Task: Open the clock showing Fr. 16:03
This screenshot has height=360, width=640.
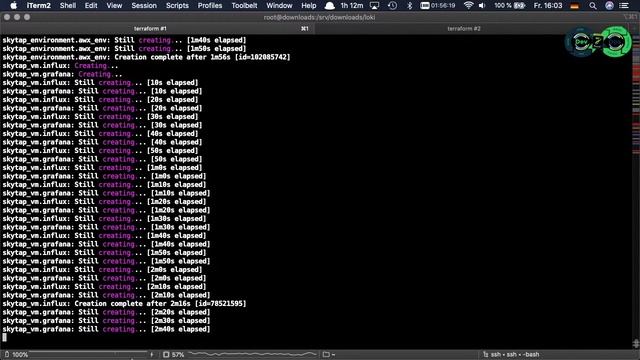Action: tap(548, 6)
